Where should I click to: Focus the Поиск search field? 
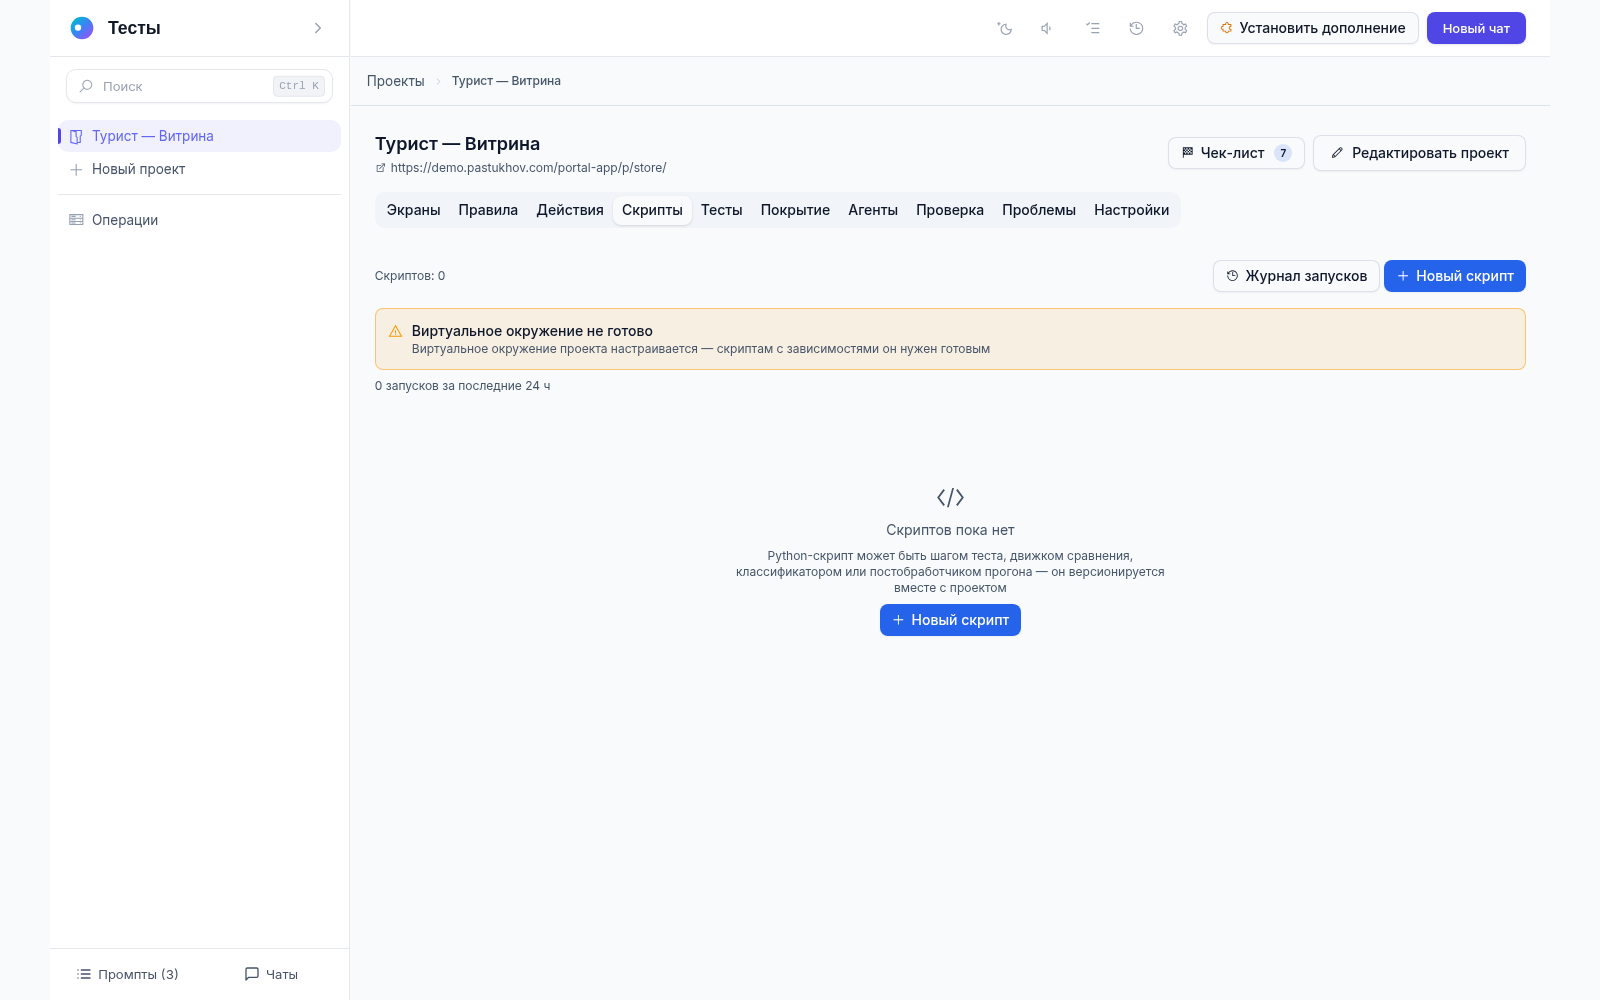click(199, 86)
